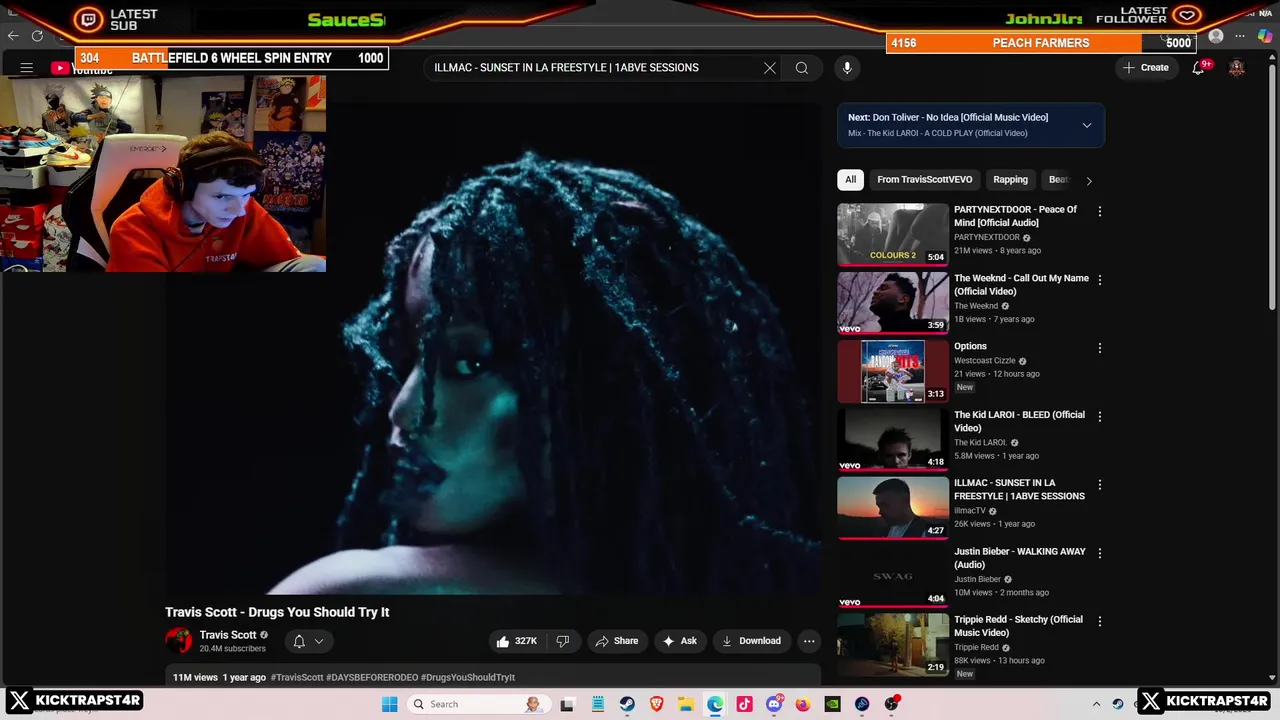Viewport: 1280px width, 720px height.
Task: Open options for Peace Of Mind video
Action: 1100,212
